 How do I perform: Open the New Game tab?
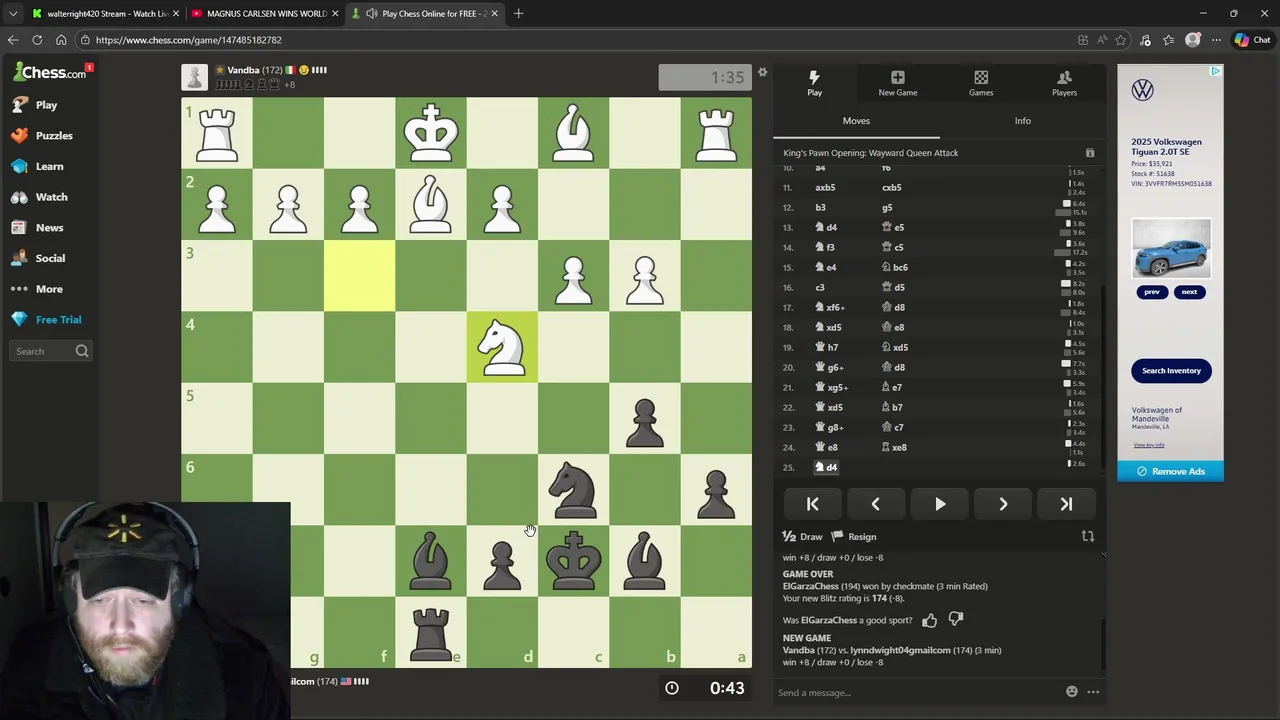coord(897,83)
